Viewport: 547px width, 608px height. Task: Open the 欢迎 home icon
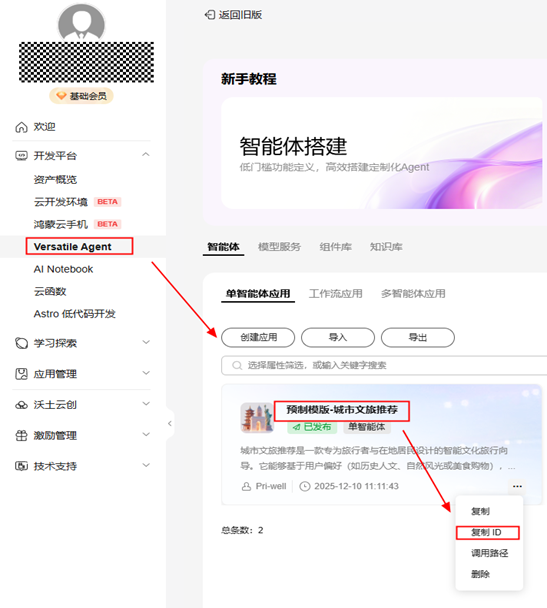[21, 127]
